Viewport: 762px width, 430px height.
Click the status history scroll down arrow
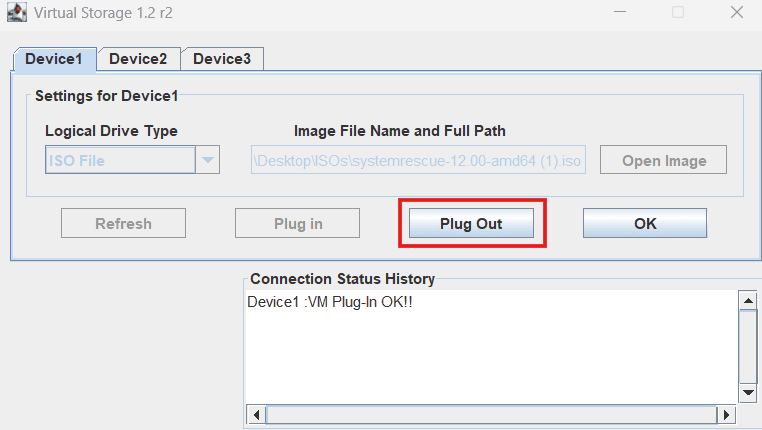click(747, 393)
